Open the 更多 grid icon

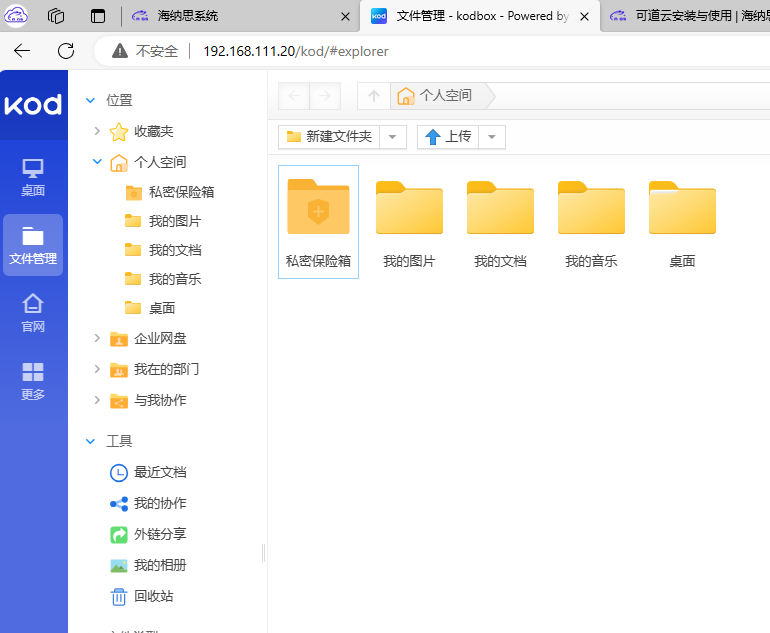click(x=33, y=380)
